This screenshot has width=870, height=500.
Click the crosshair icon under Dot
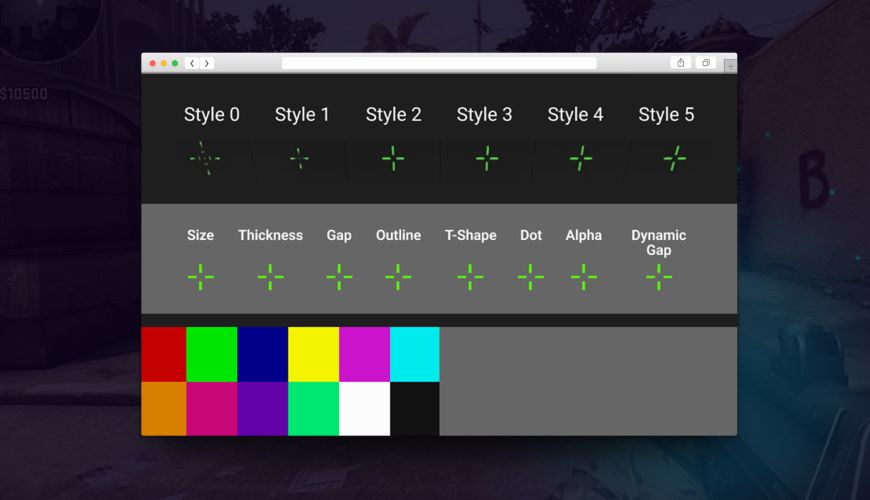pos(530,277)
